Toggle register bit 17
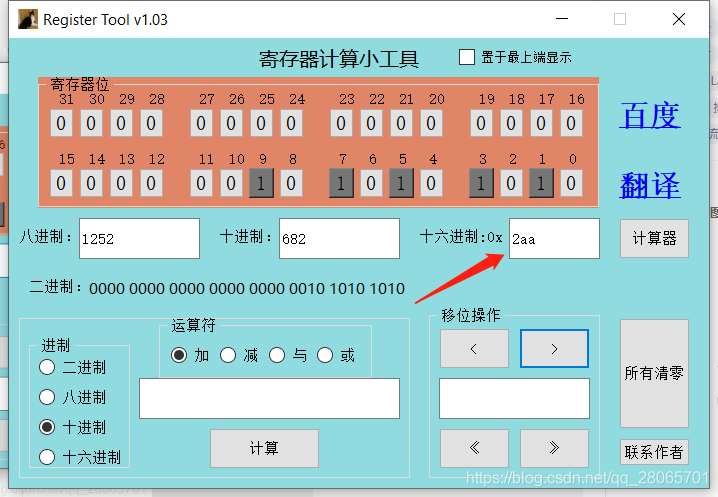Screen dimensions: 718x497 (541, 123)
